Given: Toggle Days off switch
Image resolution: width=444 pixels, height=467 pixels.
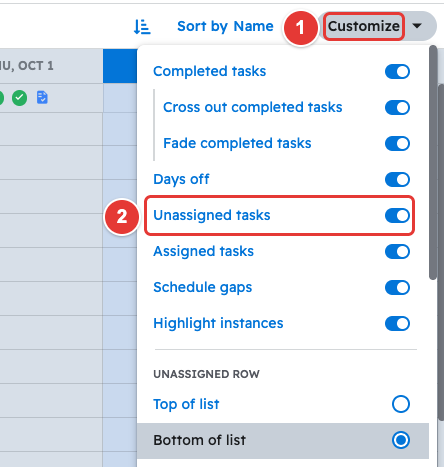Looking at the screenshot, I should pos(397,179).
